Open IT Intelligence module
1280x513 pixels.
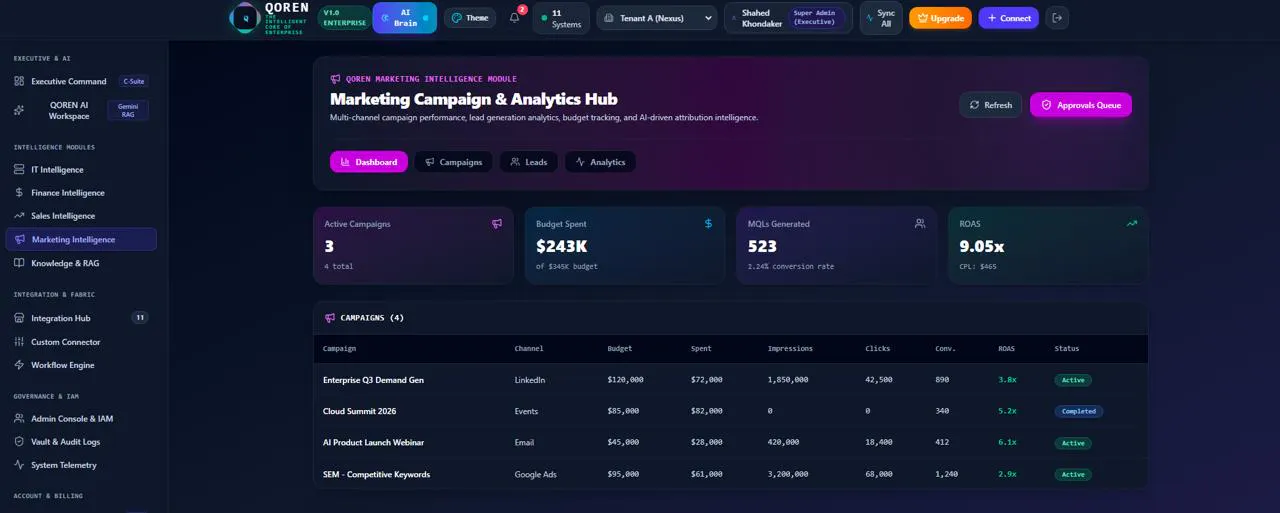pyautogui.click(x=81, y=170)
